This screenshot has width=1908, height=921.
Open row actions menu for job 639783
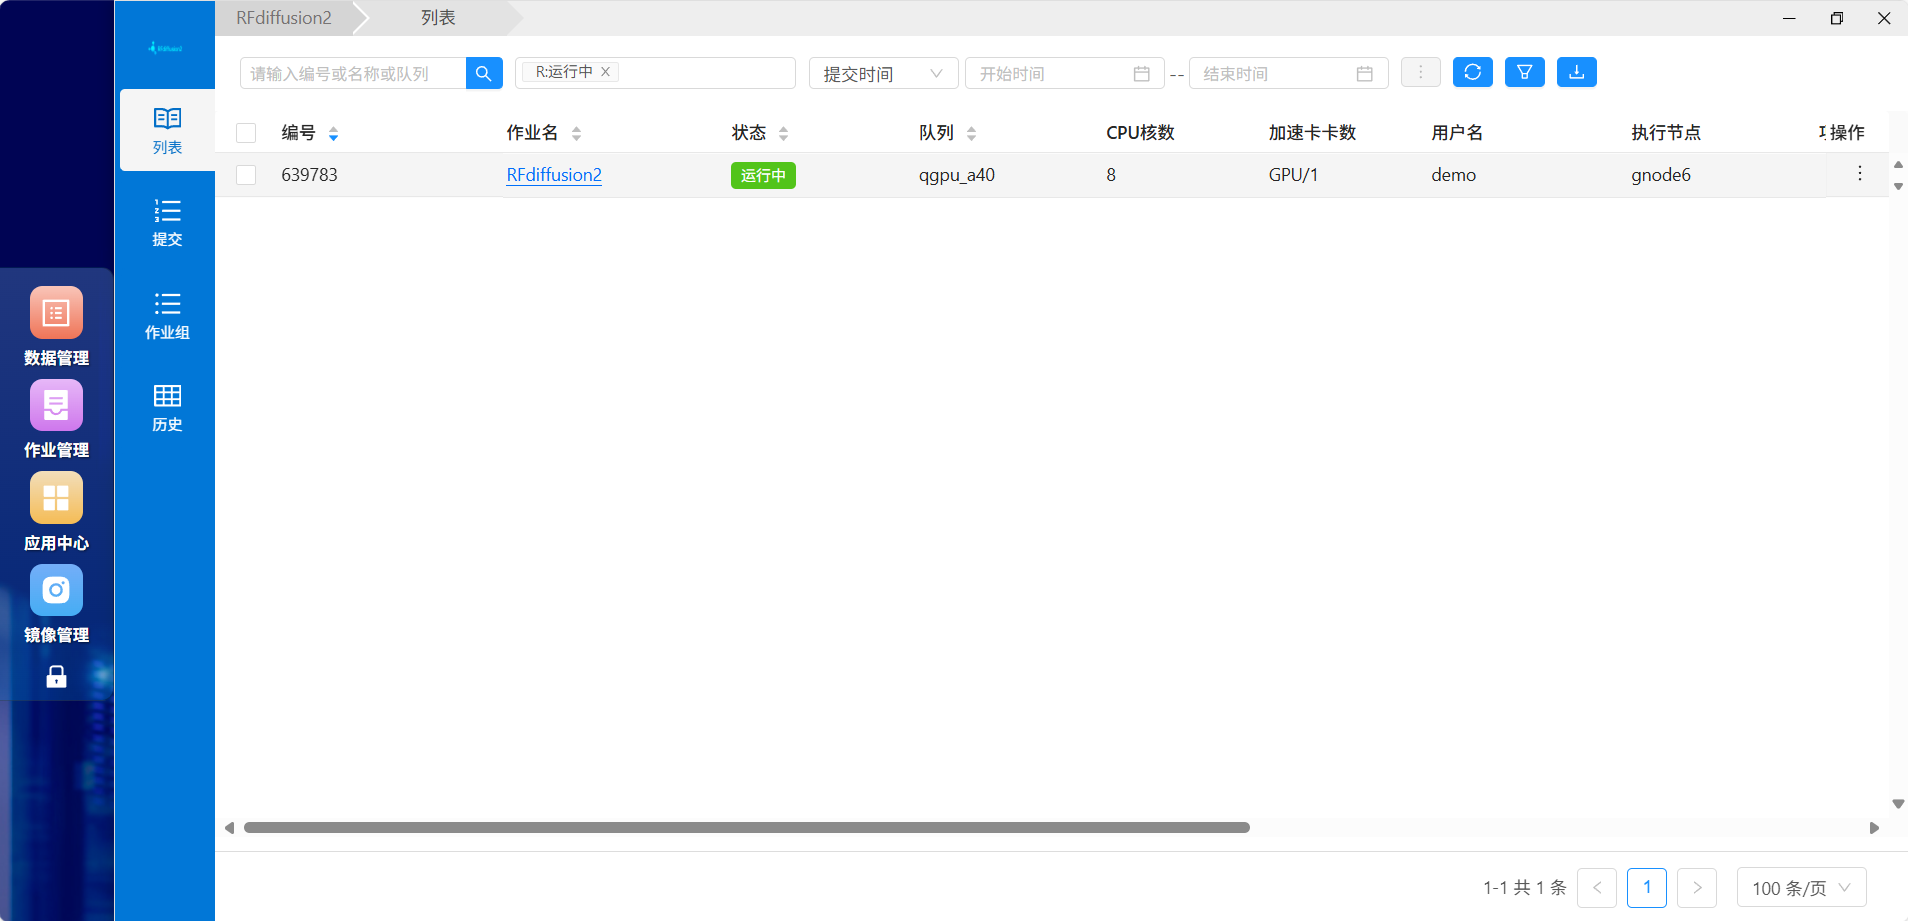point(1859,173)
